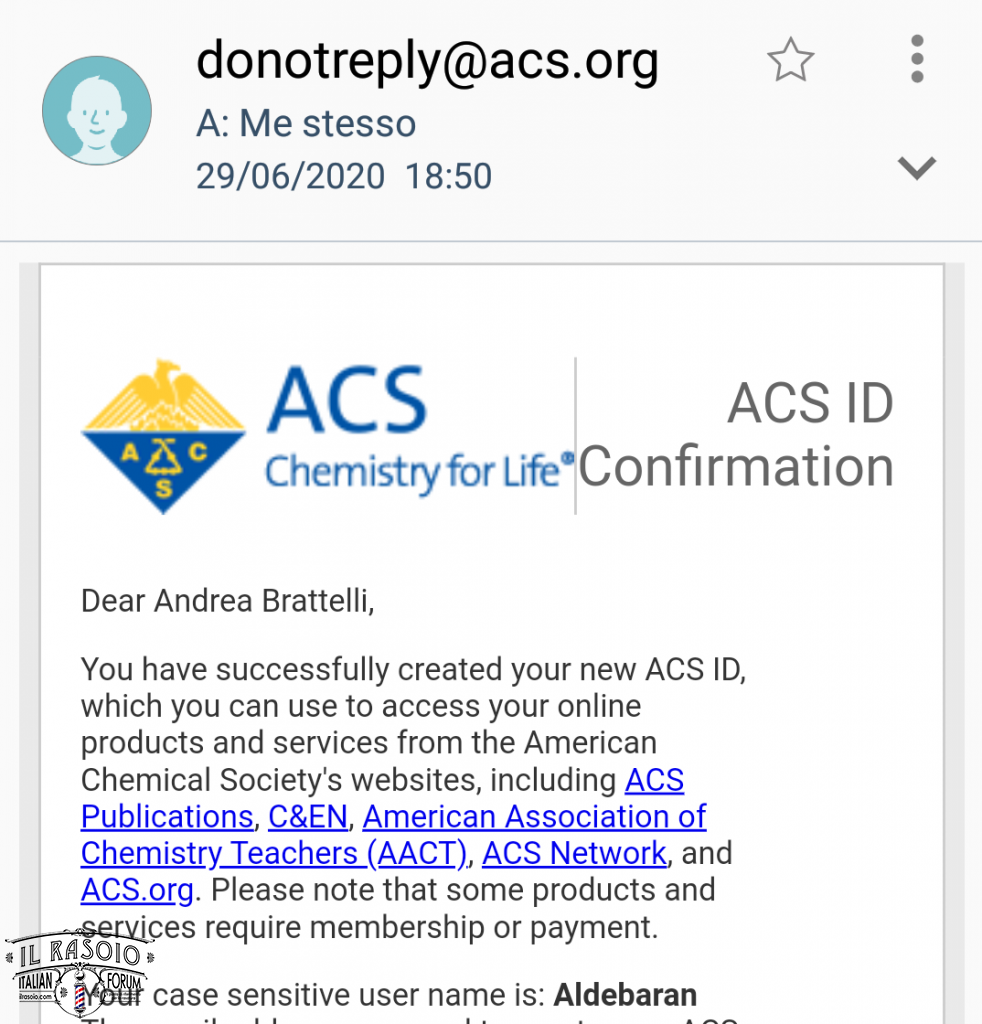The width and height of the screenshot is (982, 1024).
Task: Tap the sender address donotreply@acs.org
Action: tap(428, 61)
